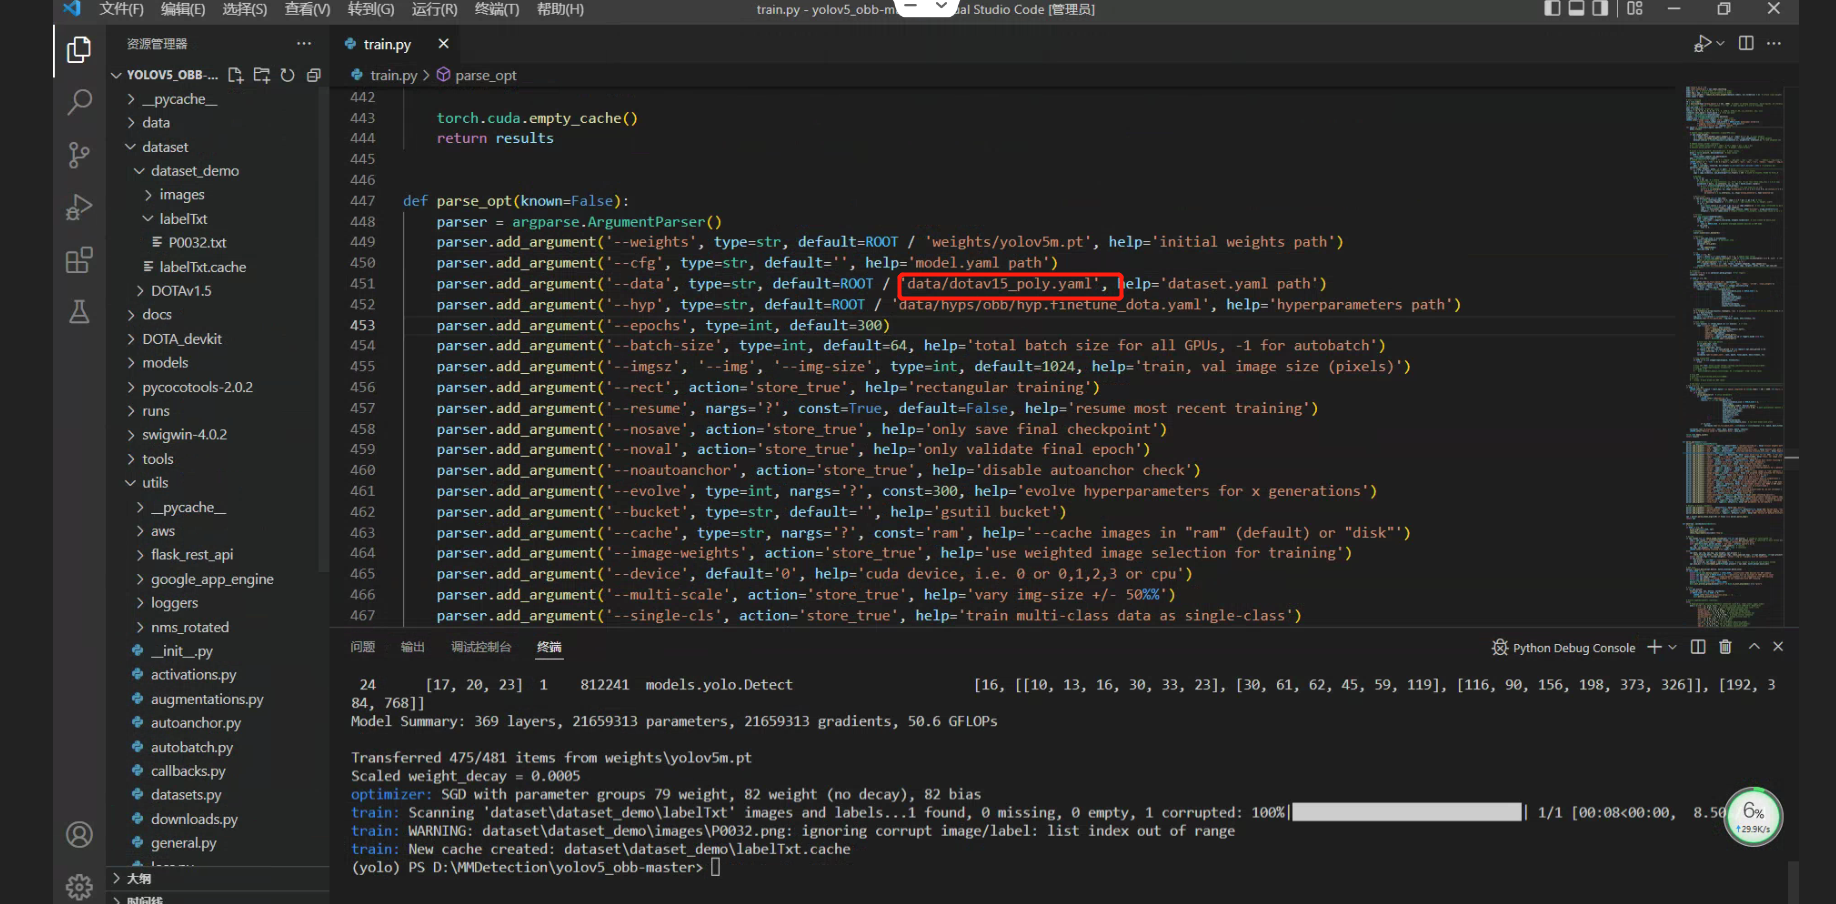Create a new file in the explorer

tap(235, 74)
